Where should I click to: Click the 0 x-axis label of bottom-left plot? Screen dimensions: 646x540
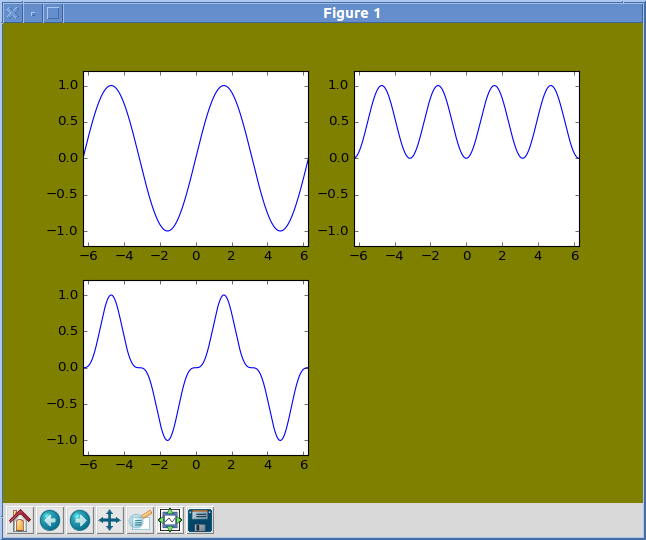click(x=196, y=466)
